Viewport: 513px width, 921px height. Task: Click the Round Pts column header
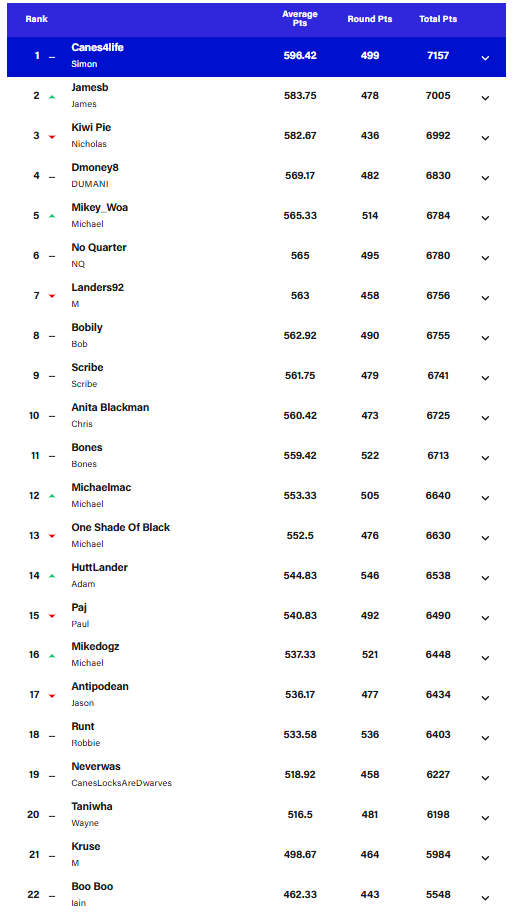tap(370, 19)
